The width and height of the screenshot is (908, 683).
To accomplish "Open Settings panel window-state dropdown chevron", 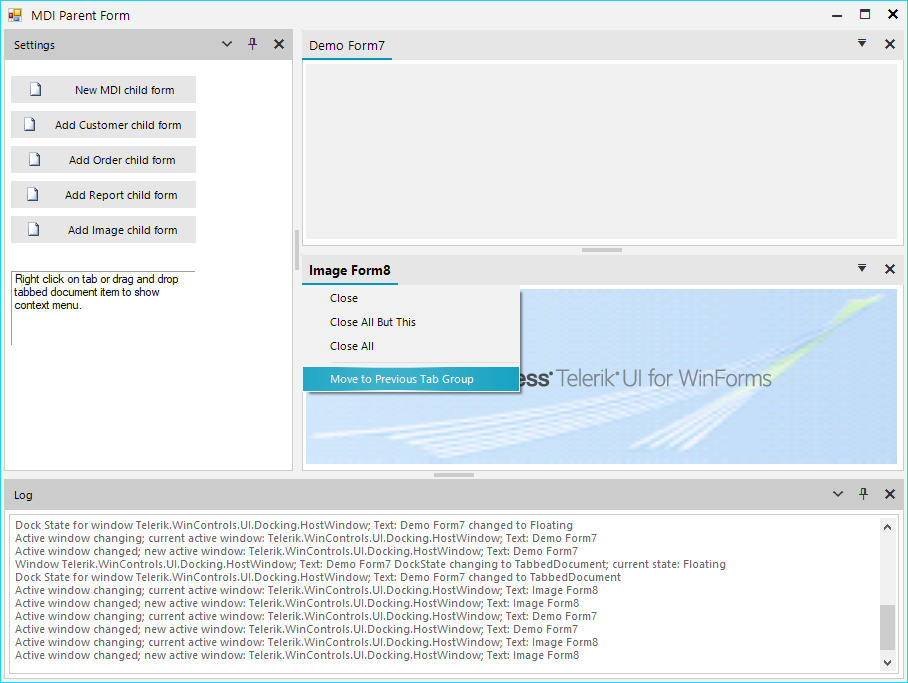I will [227, 44].
